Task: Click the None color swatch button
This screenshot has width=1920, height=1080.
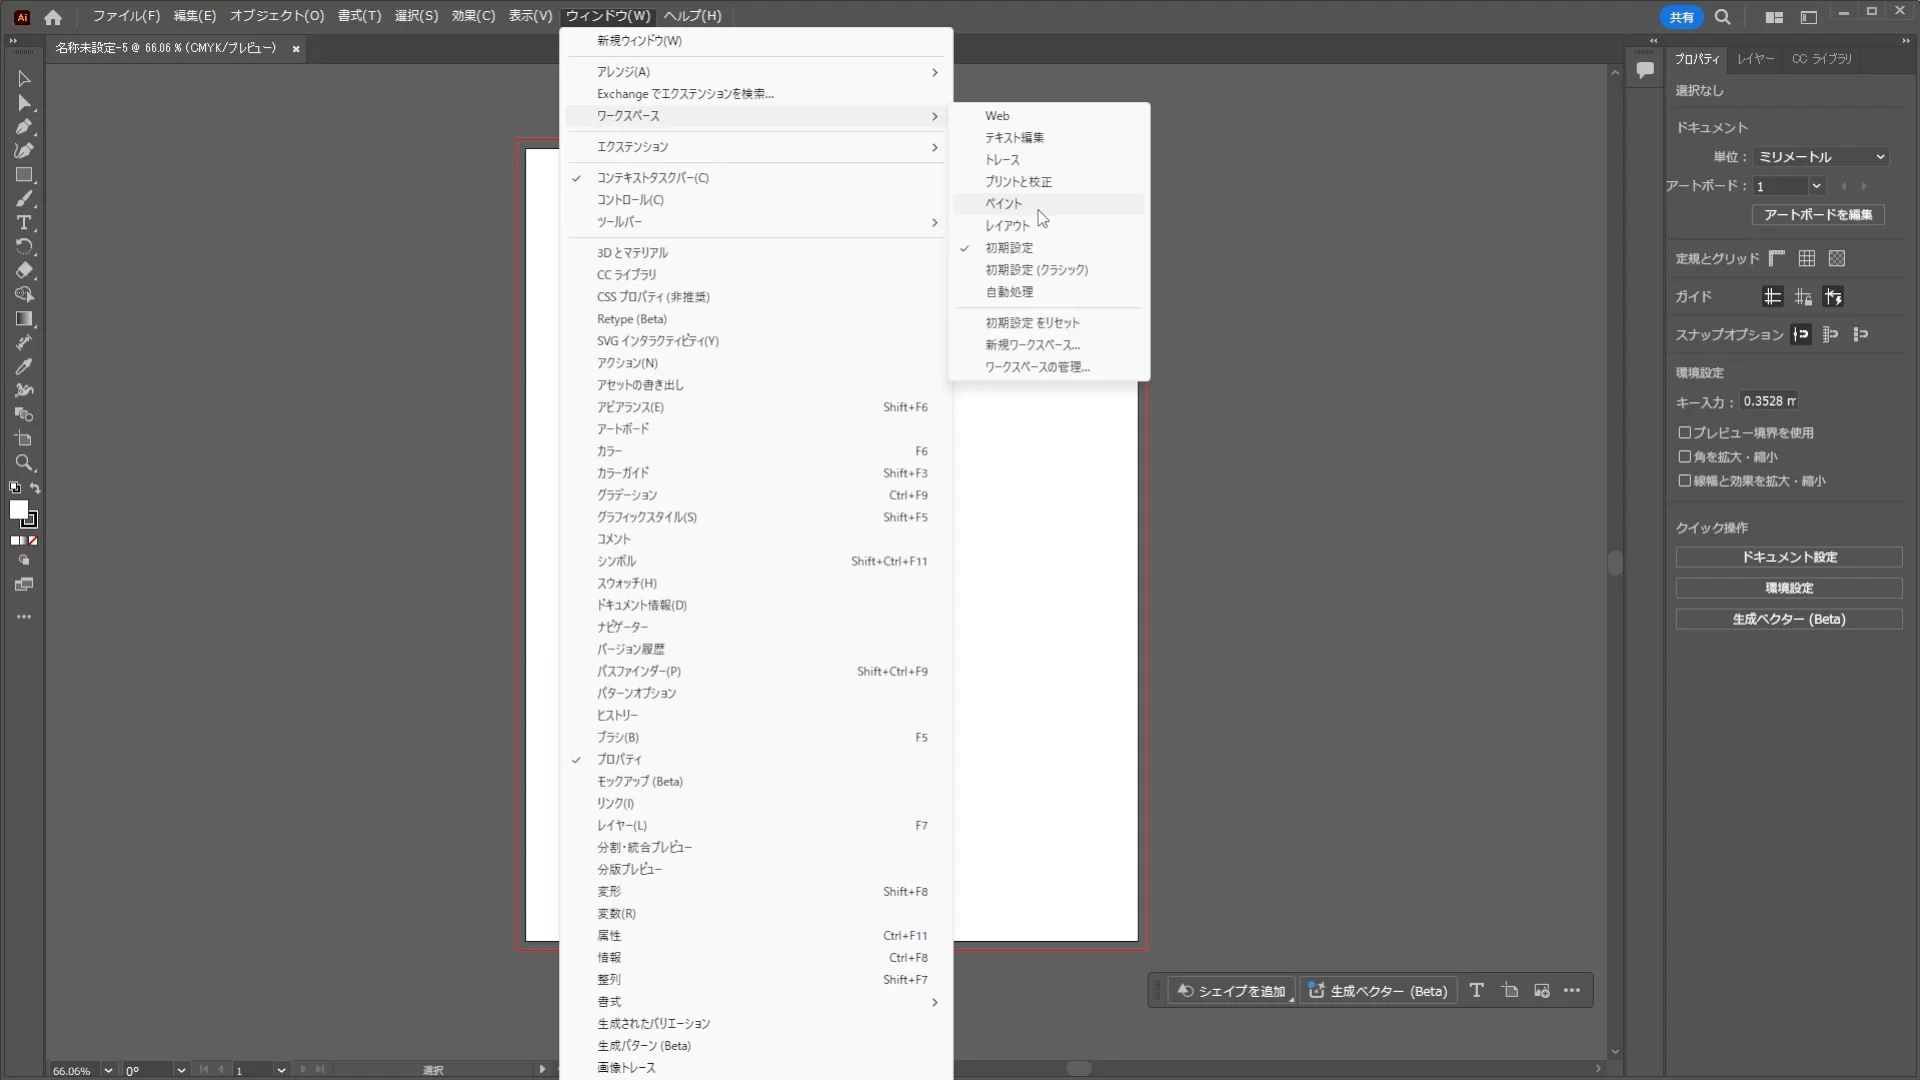Action: tap(33, 541)
